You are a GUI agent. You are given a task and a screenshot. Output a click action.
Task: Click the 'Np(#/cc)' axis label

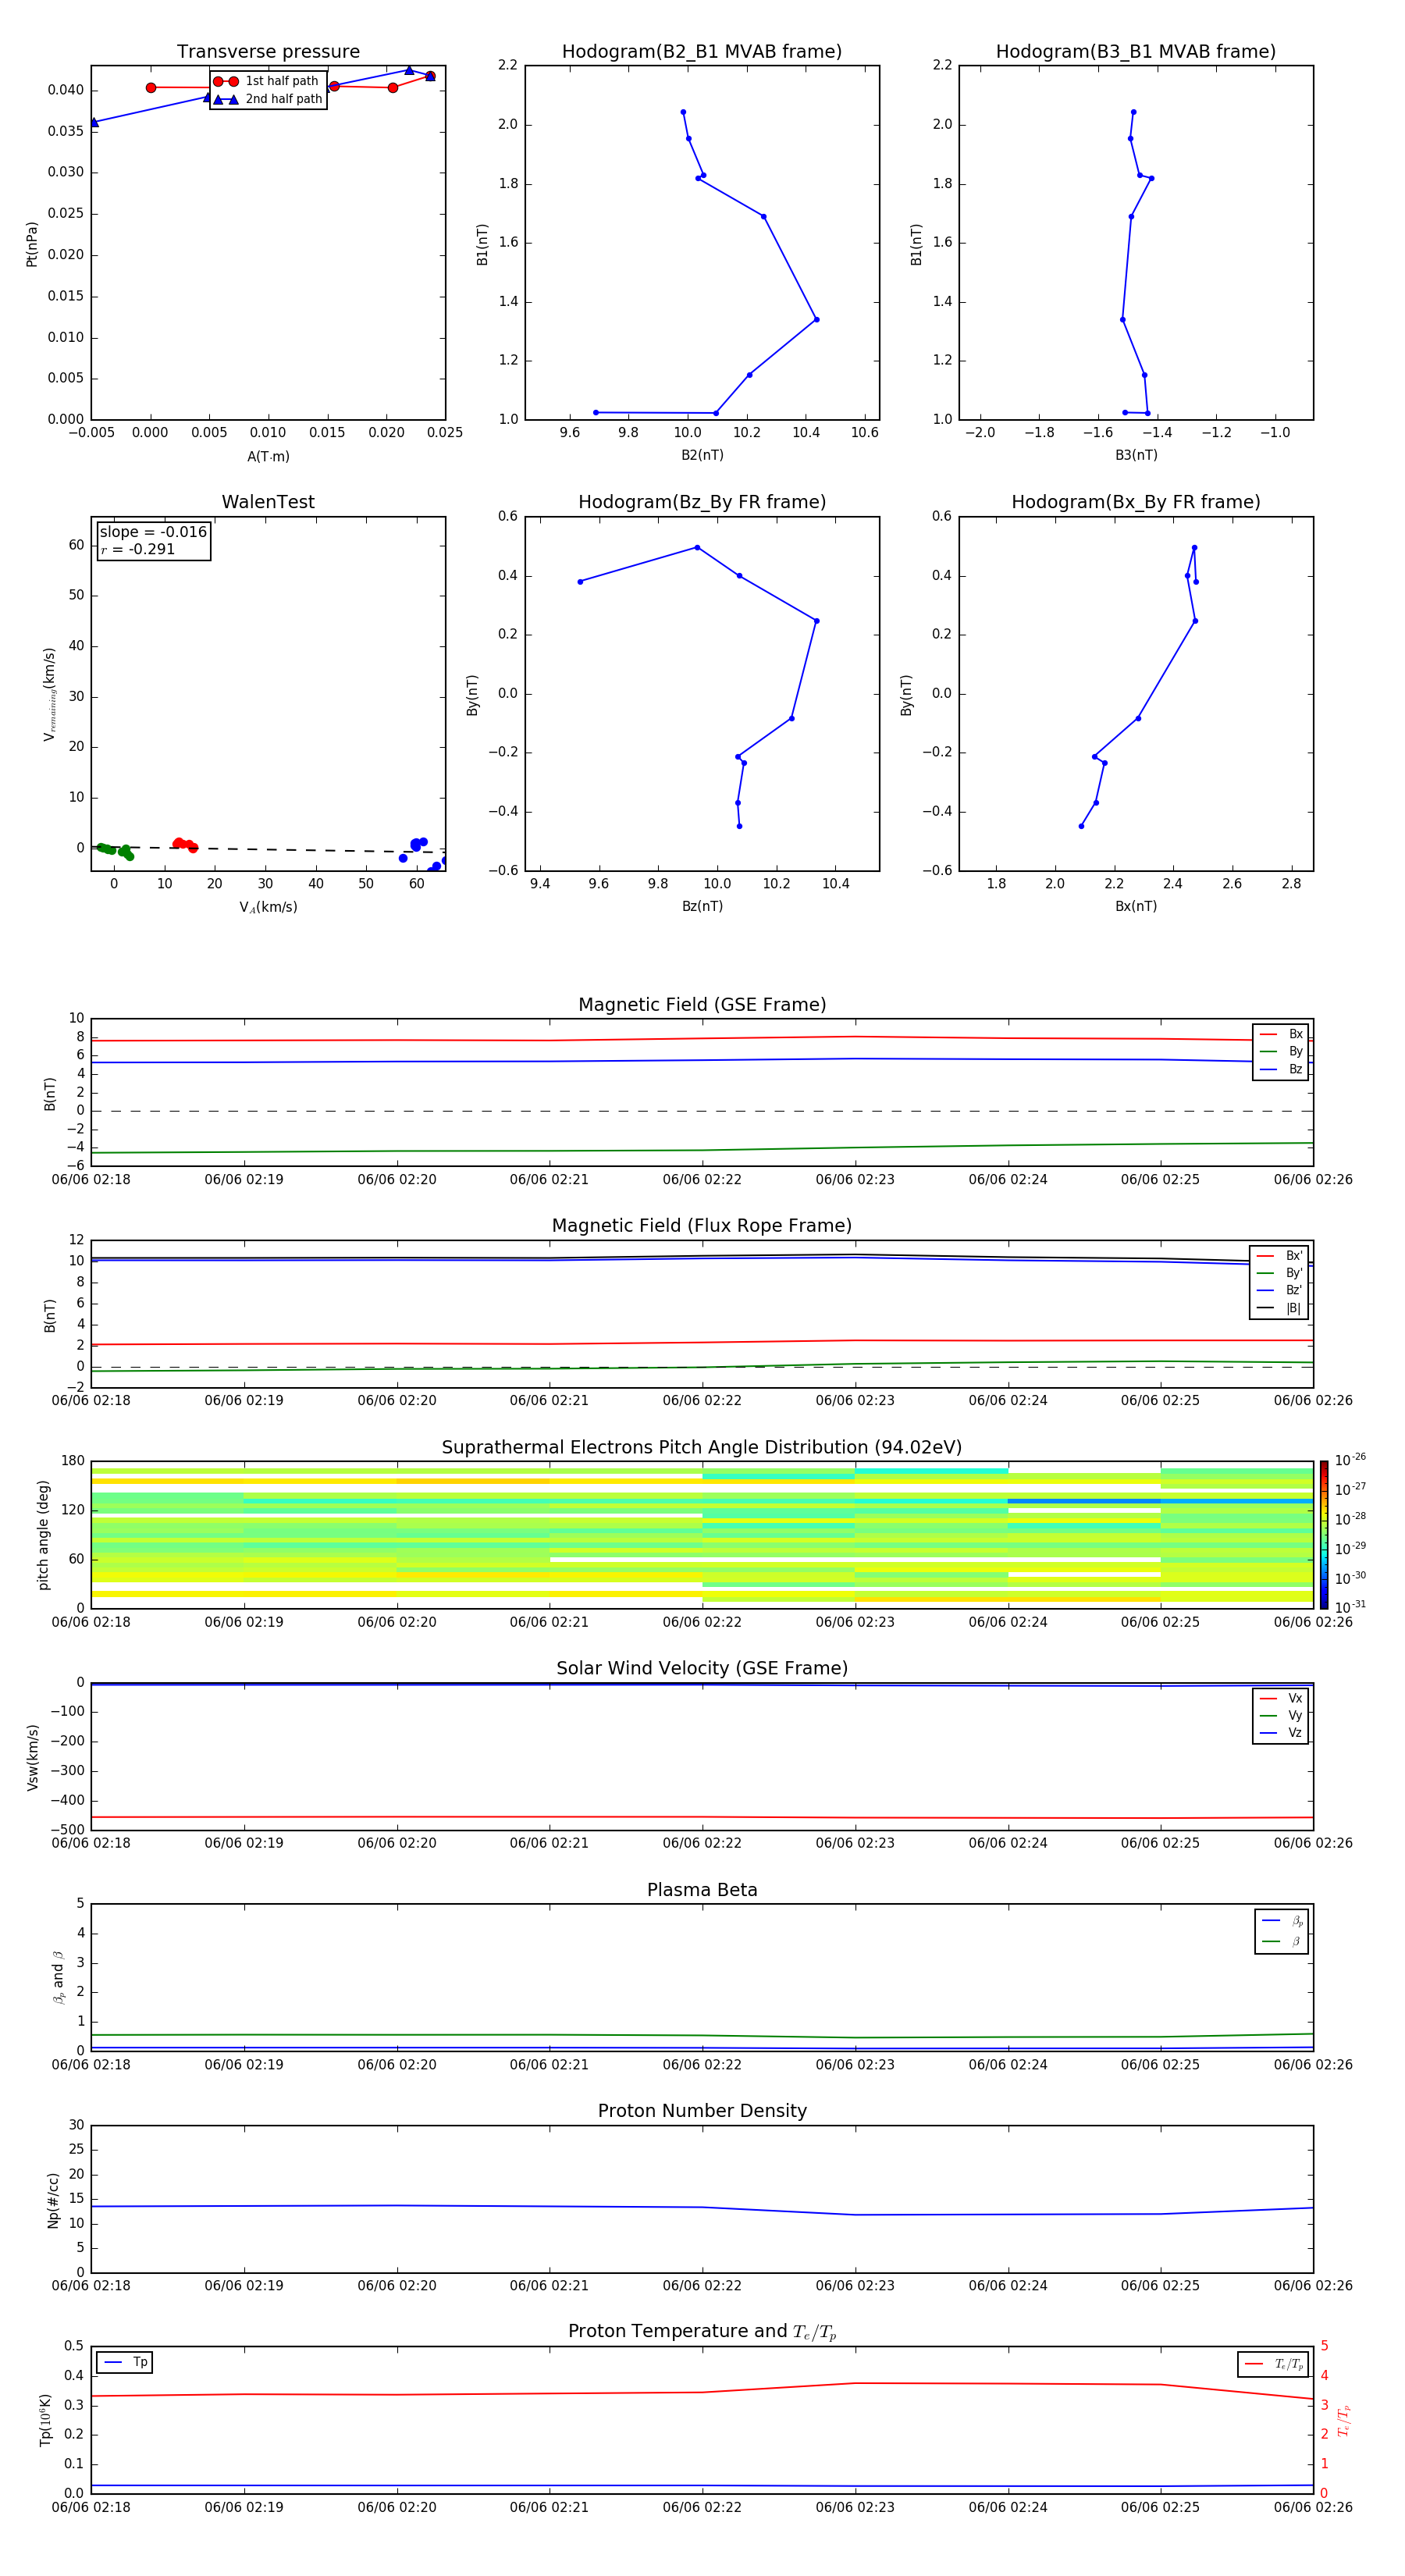point(53,2200)
